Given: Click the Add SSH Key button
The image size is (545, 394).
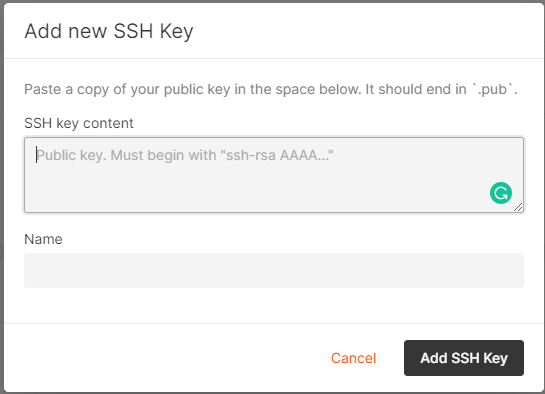Looking at the screenshot, I should 464,358.
